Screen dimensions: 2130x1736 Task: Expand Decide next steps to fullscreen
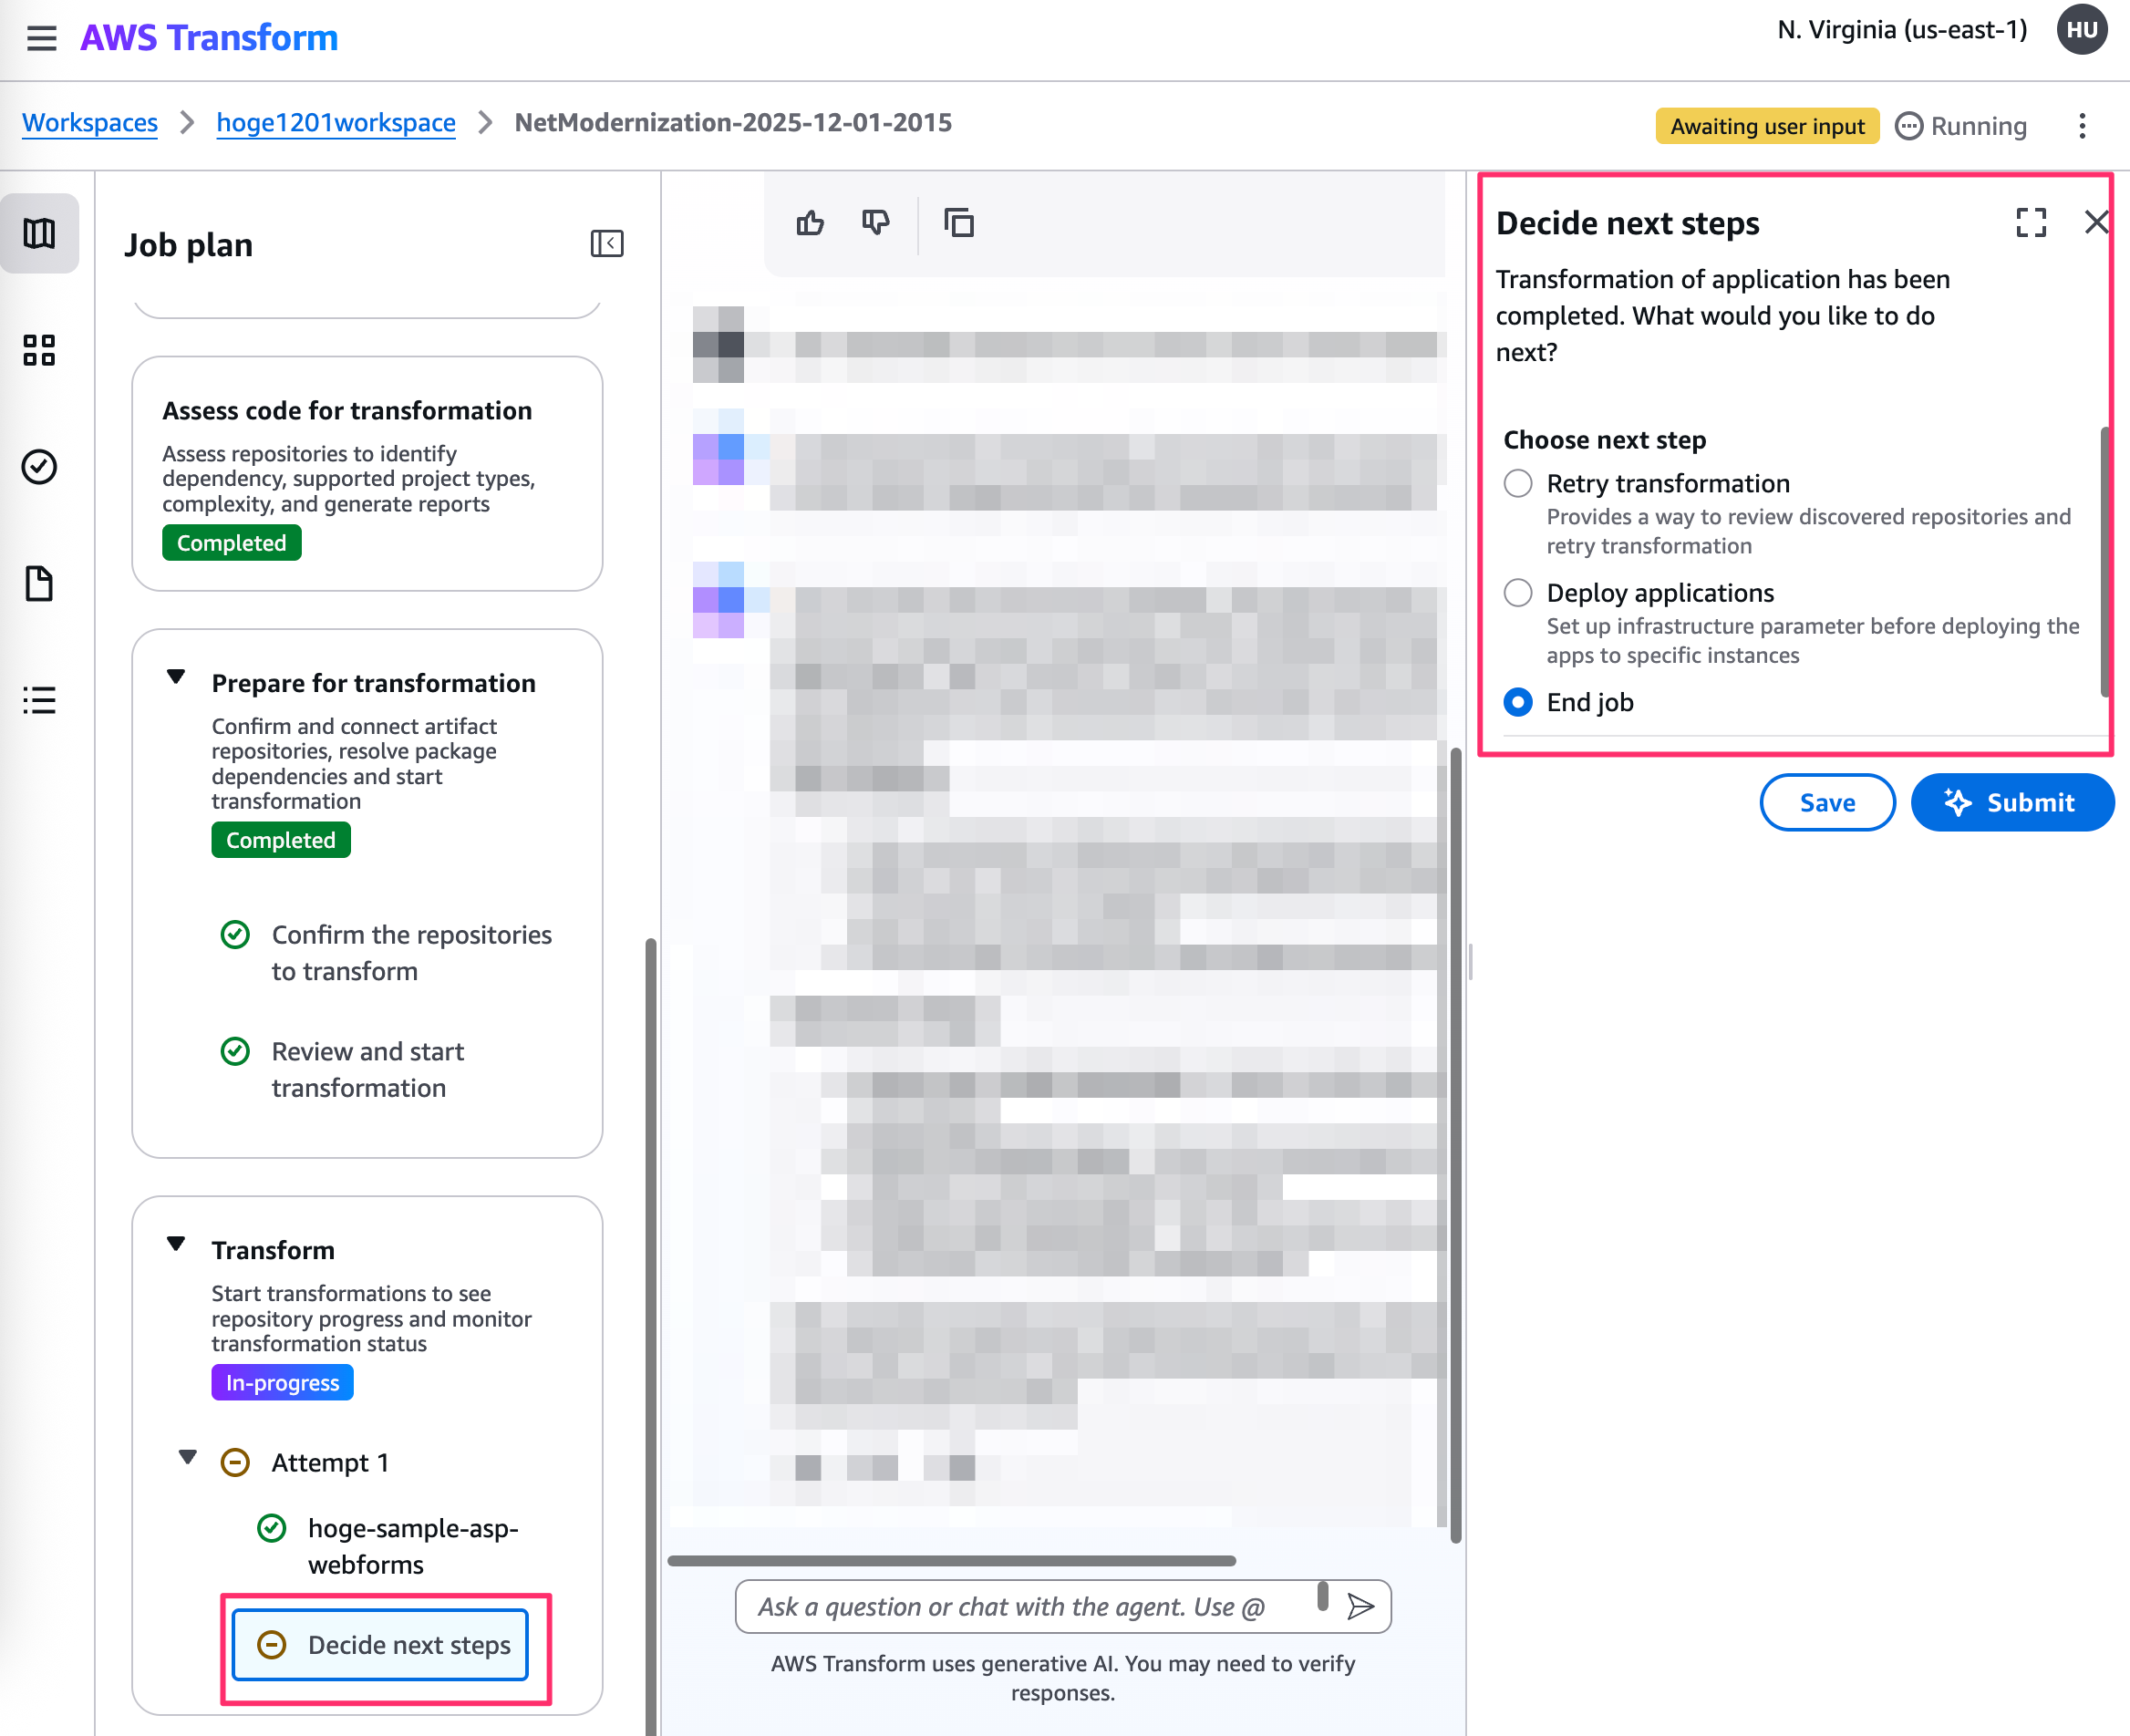pos(2031,222)
